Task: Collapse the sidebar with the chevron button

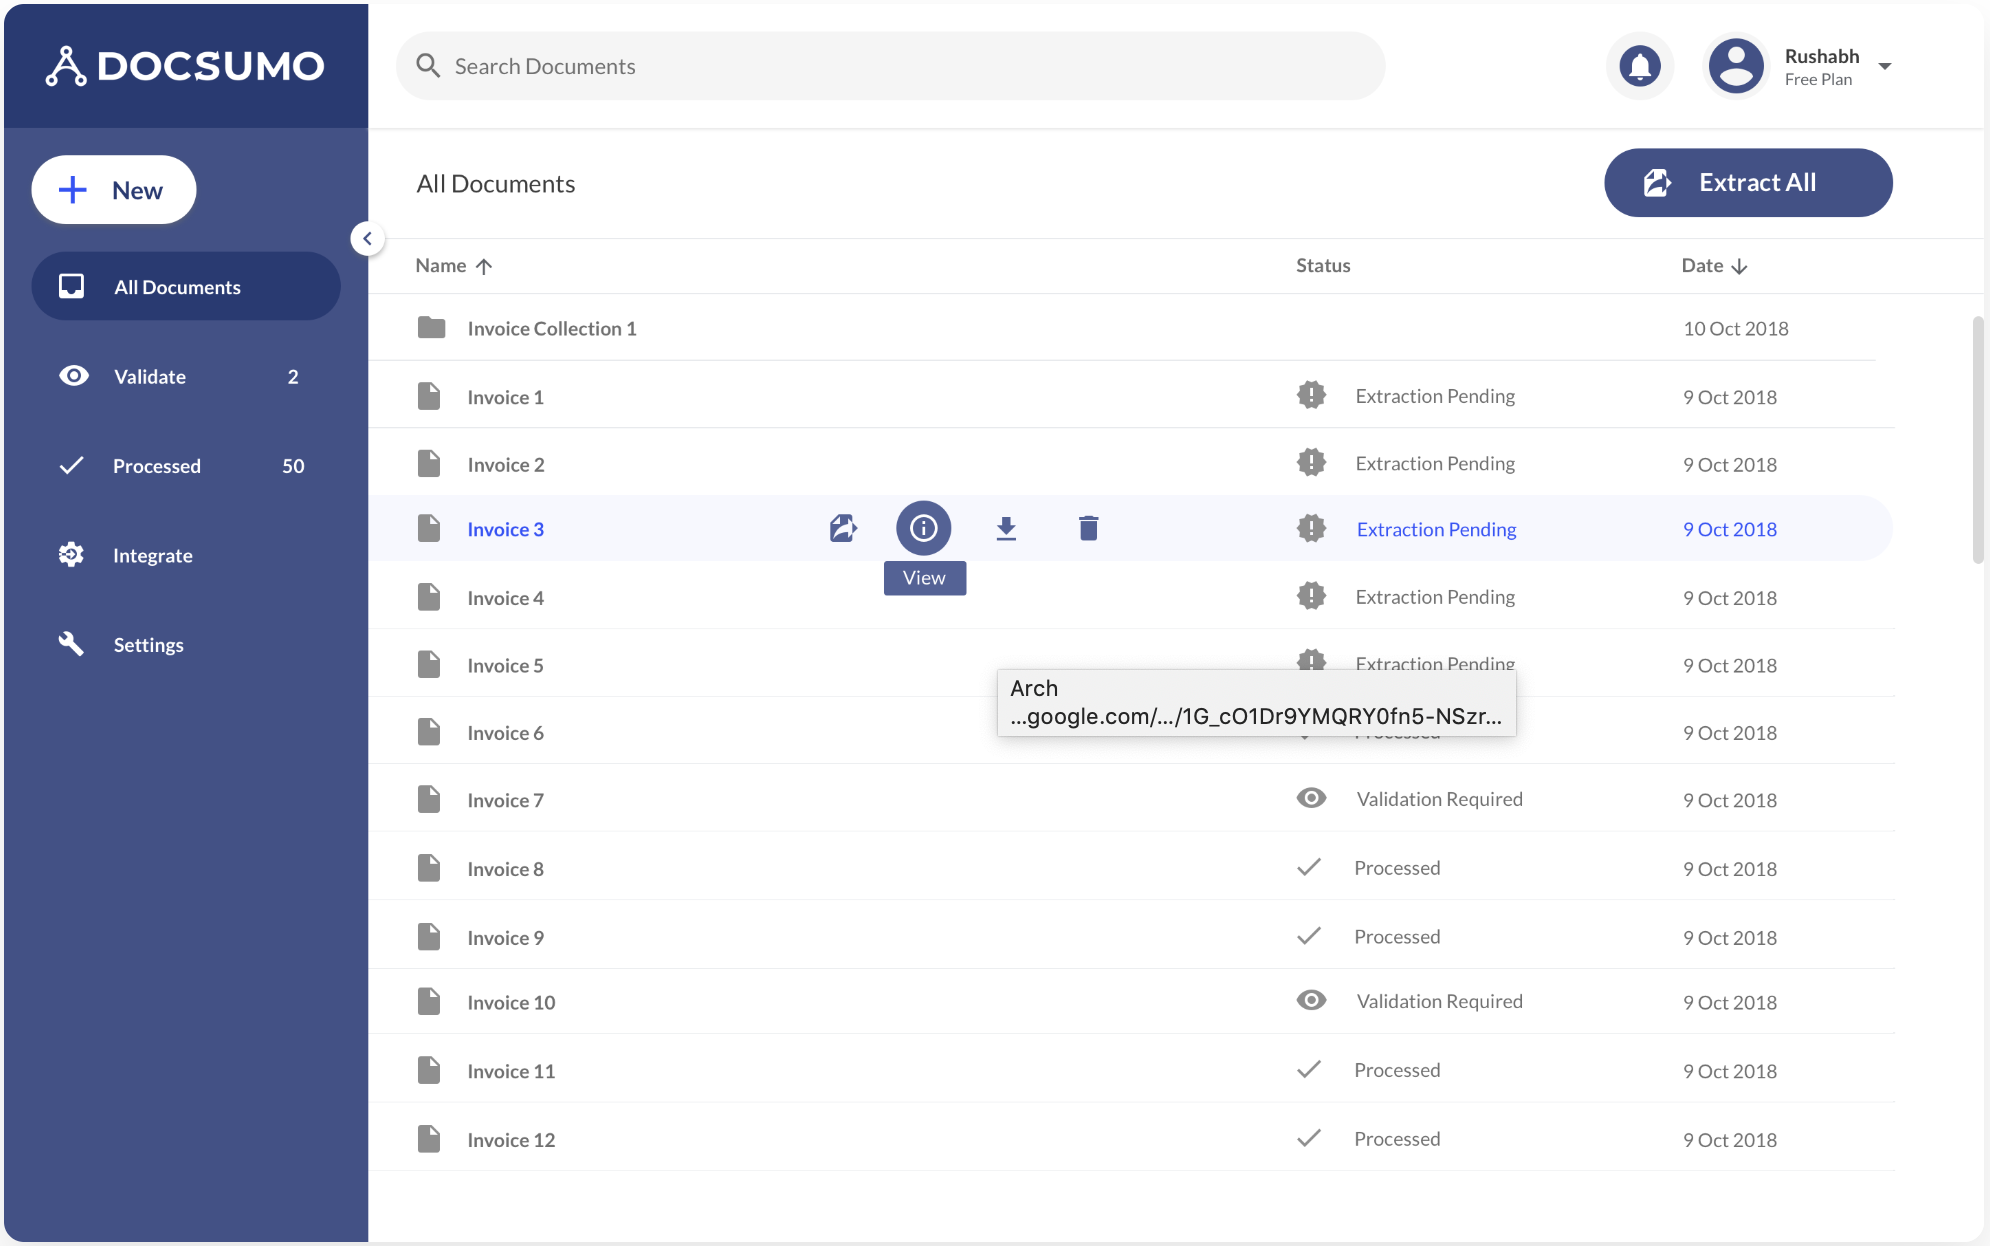Action: click(x=368, y=239)
